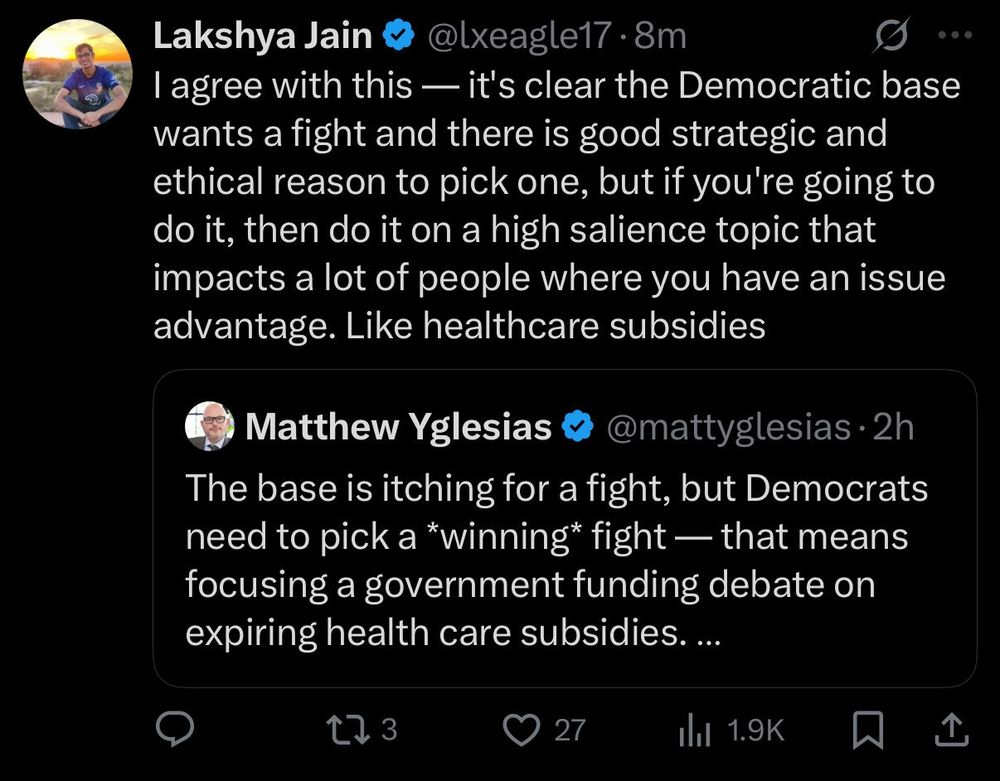This screenshot has height=781, width=1000.
Task: Click the Grok slashed-circle icon
Action: tap(887, 37)
